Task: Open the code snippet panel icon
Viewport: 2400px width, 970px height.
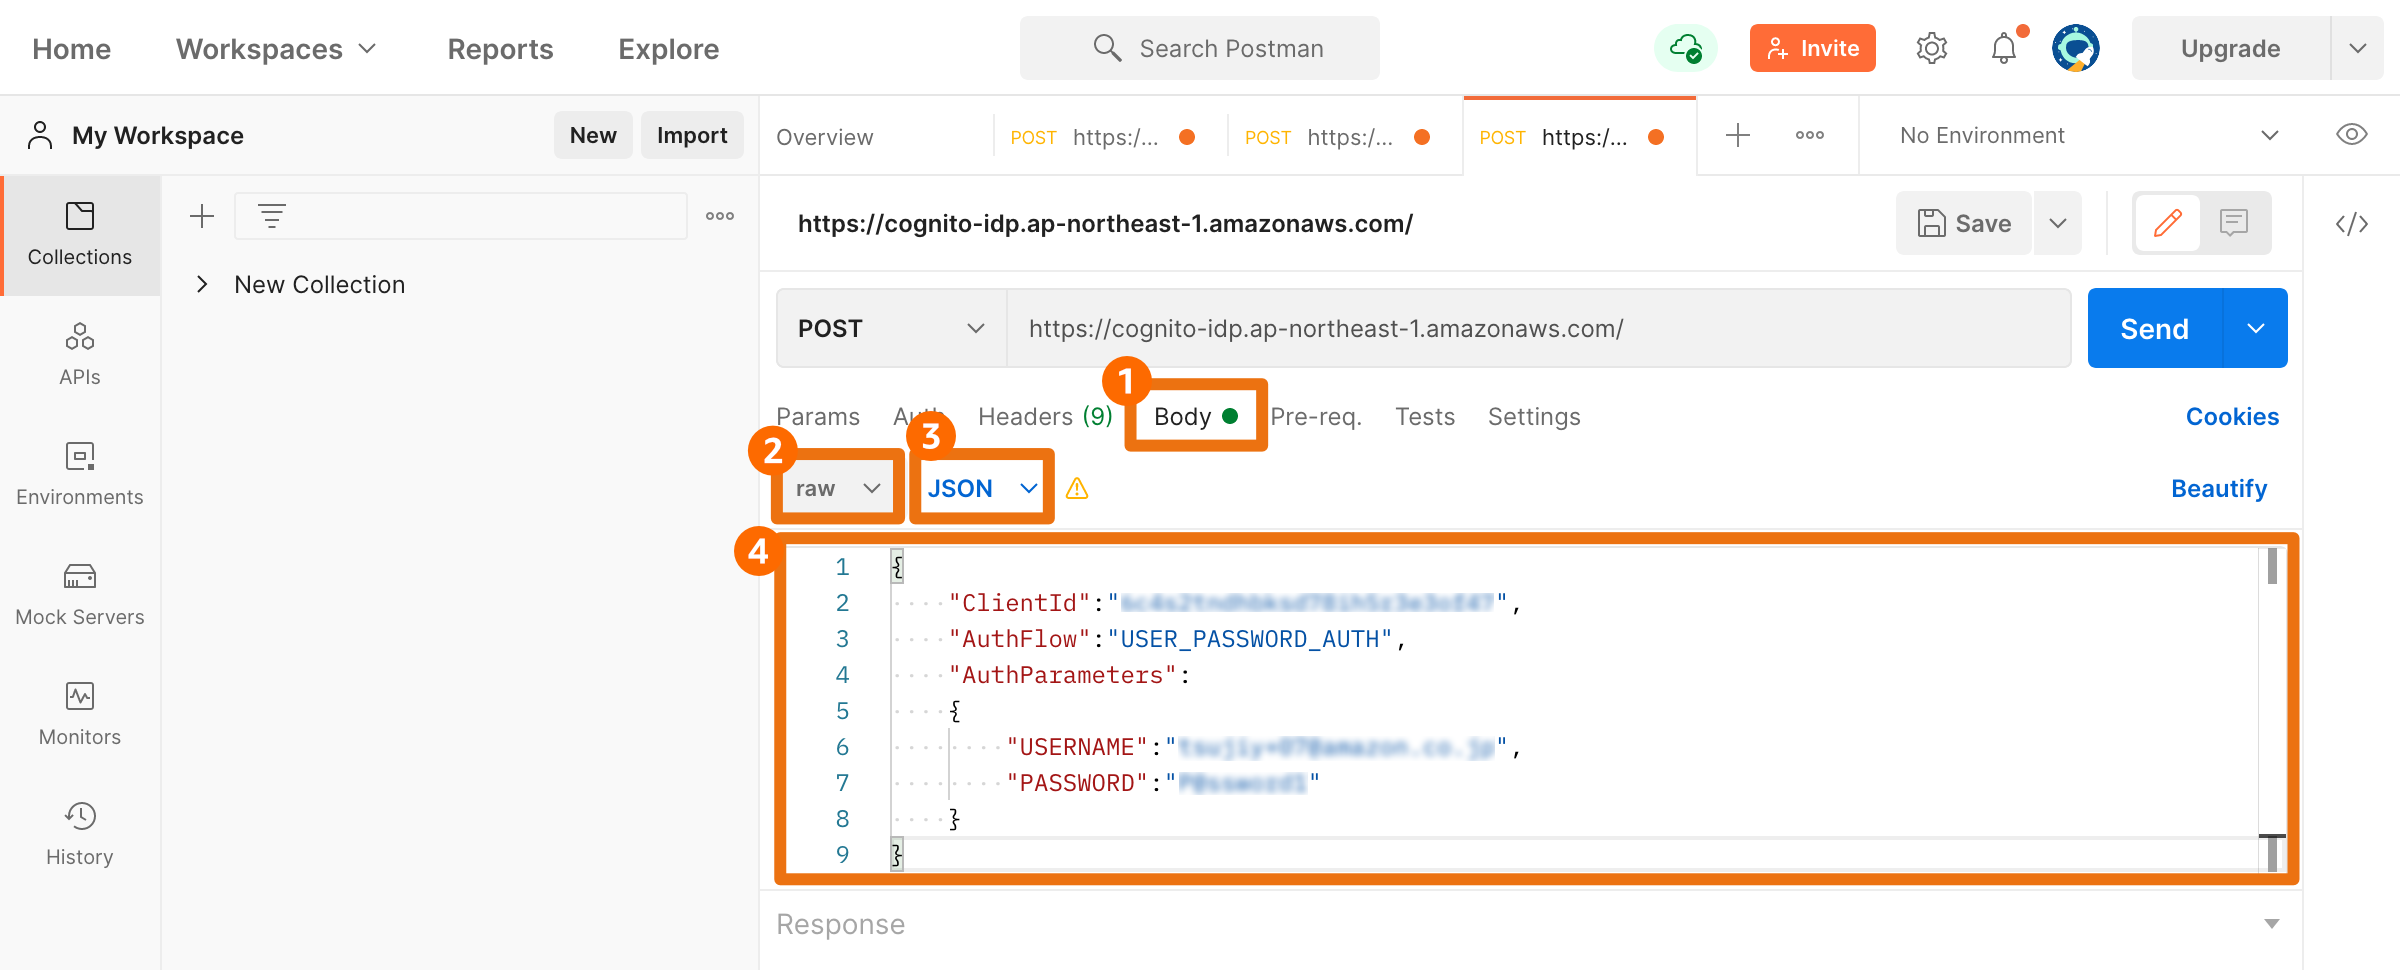Action: click(x=2352, y=224)
